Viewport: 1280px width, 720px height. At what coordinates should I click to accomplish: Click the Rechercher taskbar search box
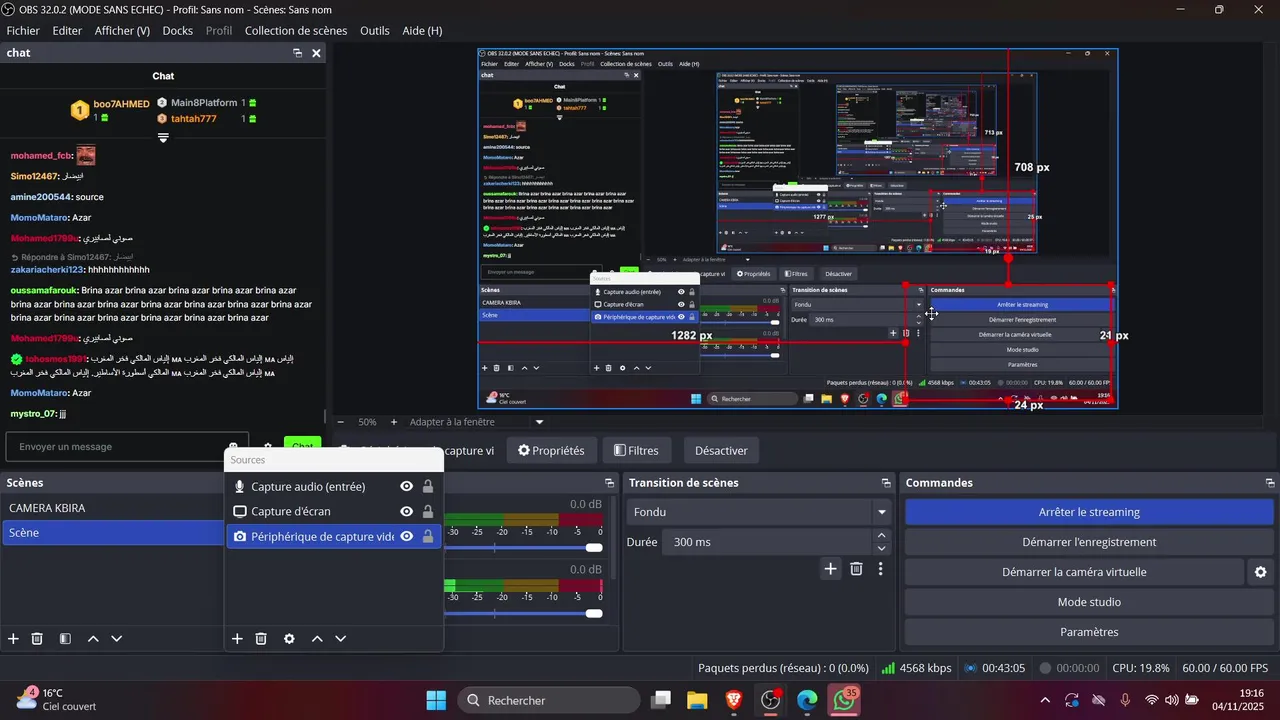pos(549,701)
